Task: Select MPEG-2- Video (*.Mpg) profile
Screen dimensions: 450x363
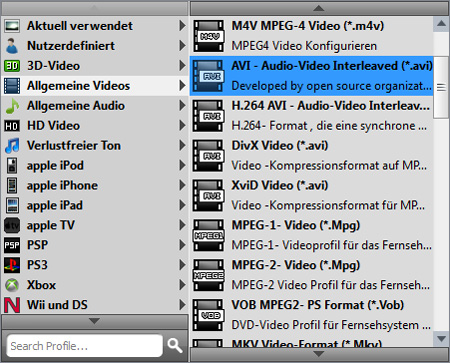Action: tap(312, 275)
